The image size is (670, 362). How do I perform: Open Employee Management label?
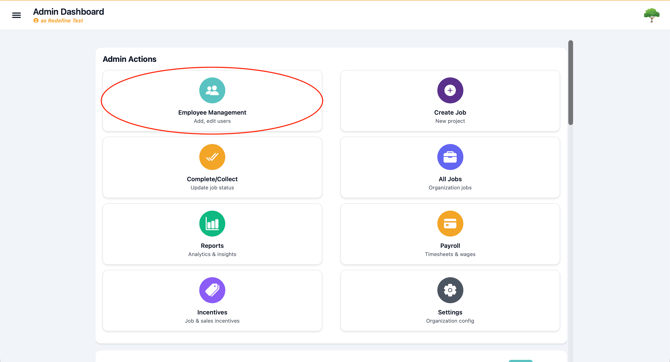(212, 112)
